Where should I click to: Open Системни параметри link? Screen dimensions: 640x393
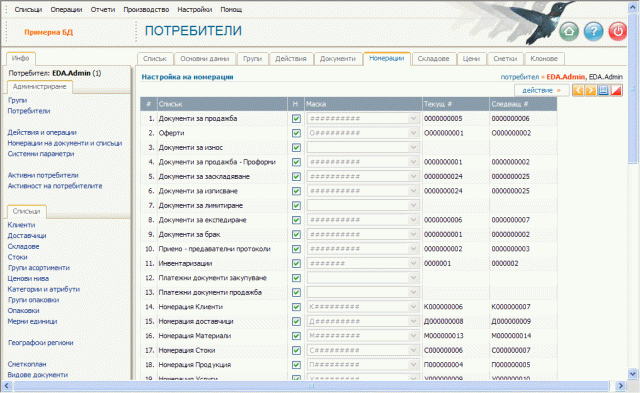[41, 154]
